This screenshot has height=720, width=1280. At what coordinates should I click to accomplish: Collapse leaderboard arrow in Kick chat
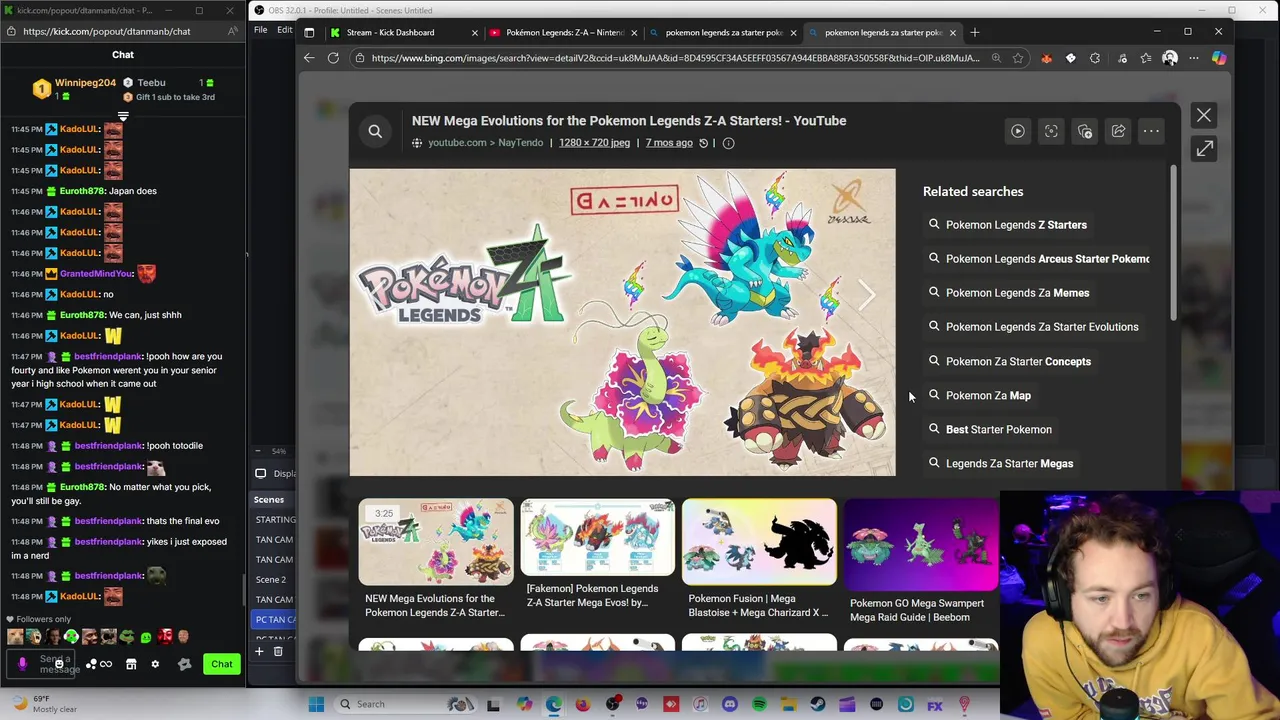[123, 116]
